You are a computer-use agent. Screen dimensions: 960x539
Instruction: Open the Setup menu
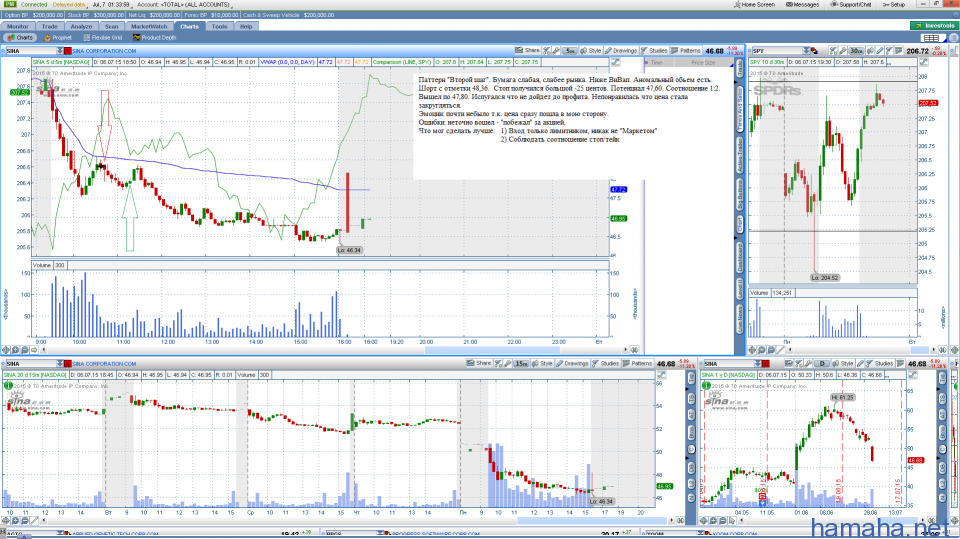(894, 4)
